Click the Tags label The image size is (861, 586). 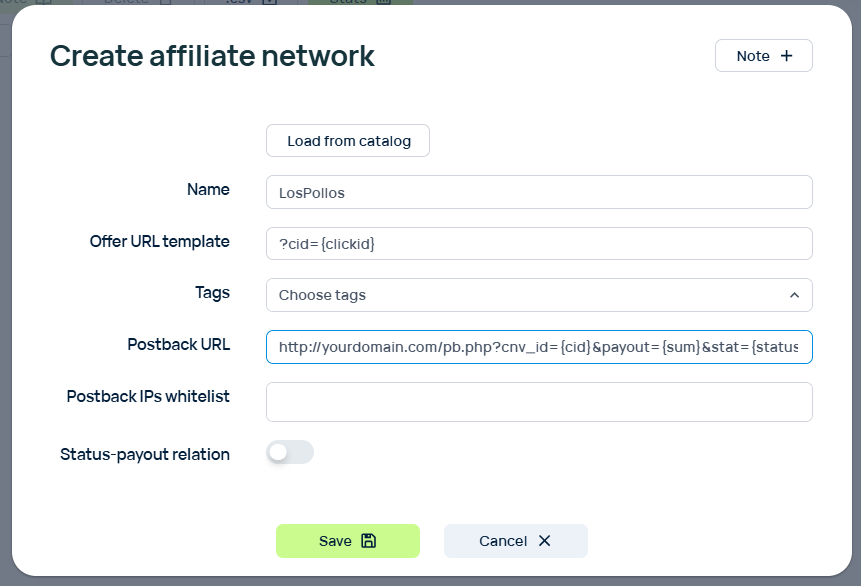[212, 292]
